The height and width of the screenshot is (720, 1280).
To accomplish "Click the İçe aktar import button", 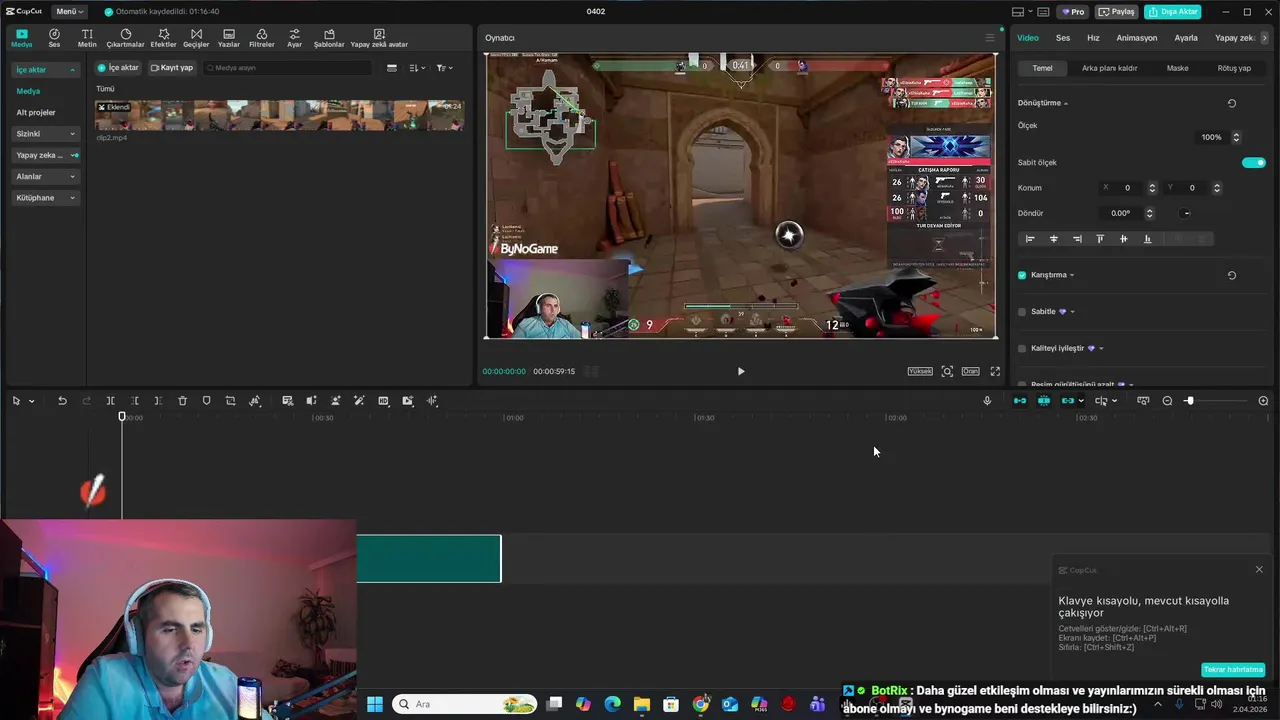I will (118, 68).
